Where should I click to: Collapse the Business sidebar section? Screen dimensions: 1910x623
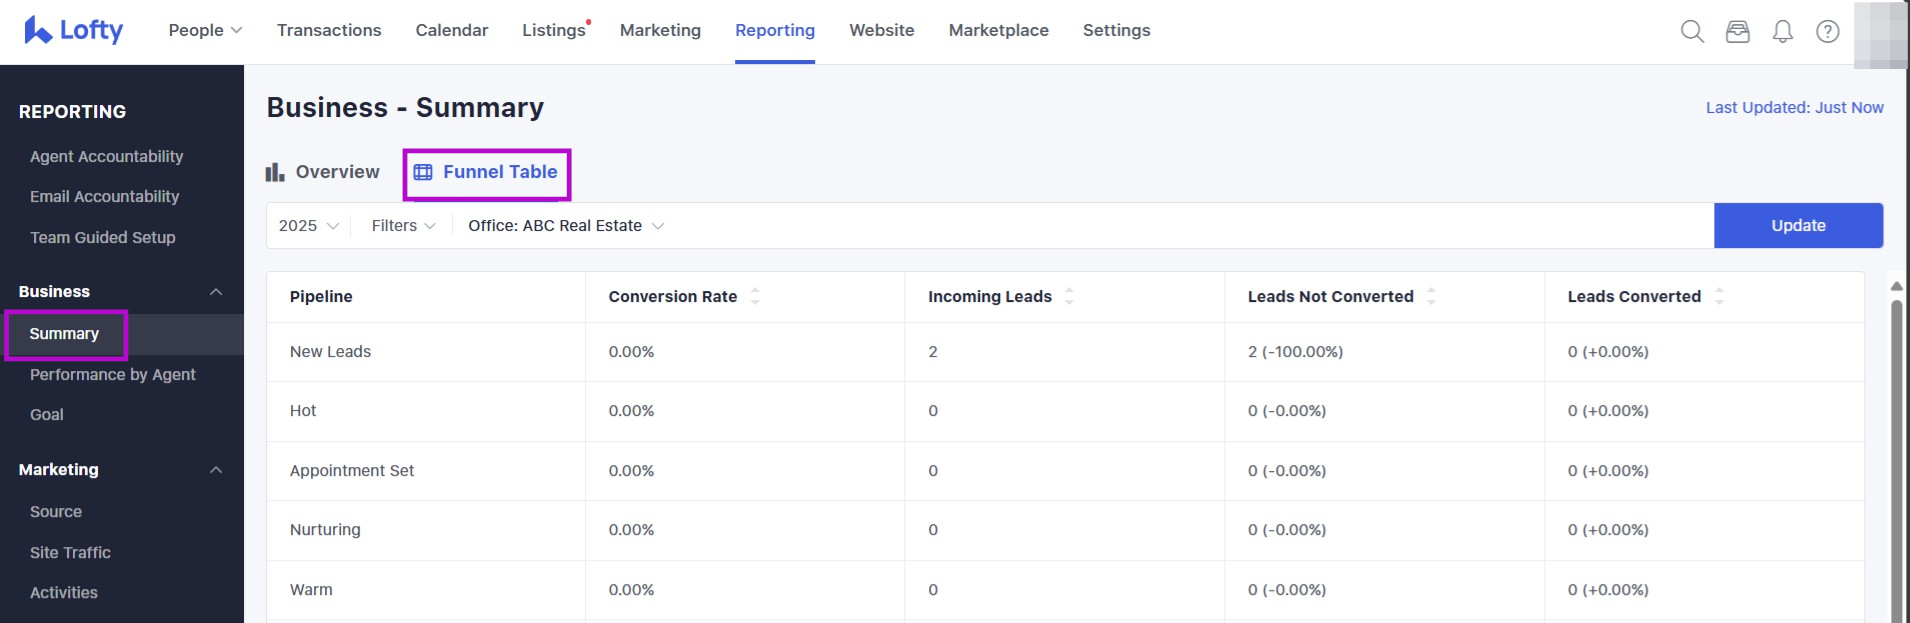click(215, 292)
